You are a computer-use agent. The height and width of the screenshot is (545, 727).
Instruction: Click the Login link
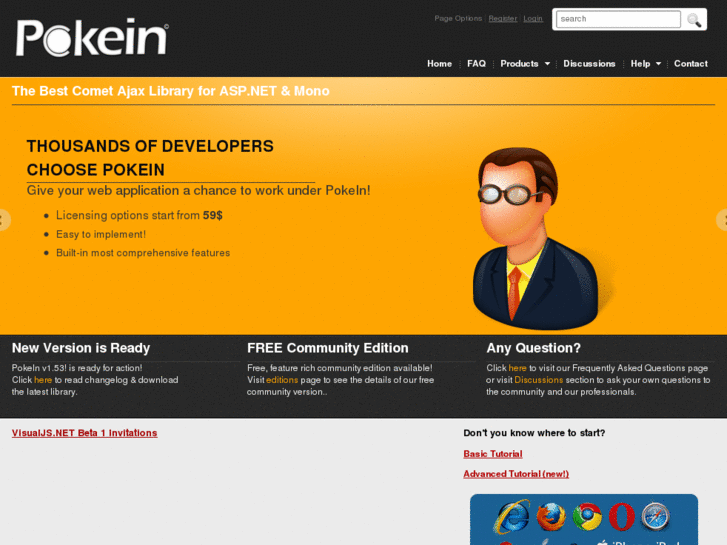pyautogui.click(x=533, y=19)
